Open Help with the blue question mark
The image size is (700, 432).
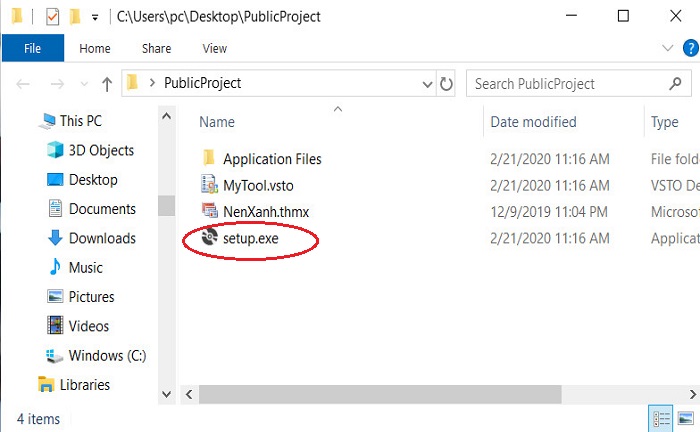[691, 48]
